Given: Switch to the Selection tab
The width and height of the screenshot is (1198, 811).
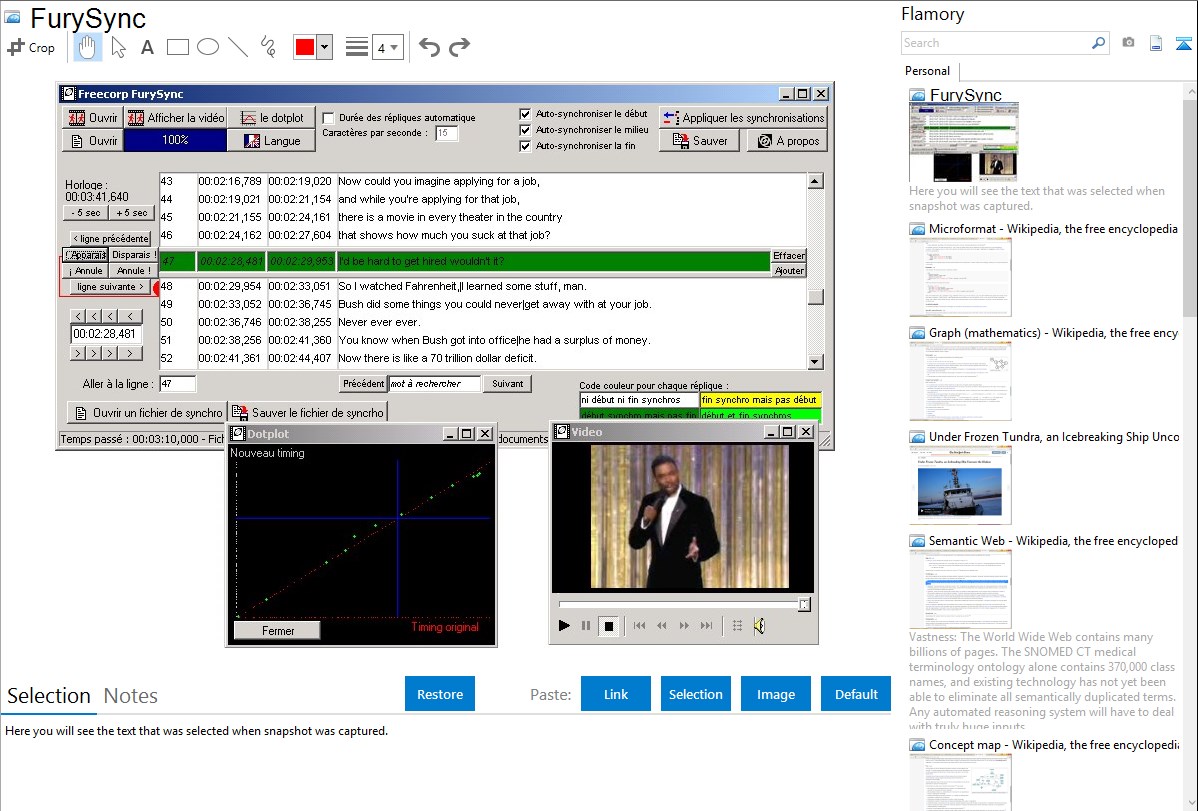Looking at the screenshot, I should (49, 696).
